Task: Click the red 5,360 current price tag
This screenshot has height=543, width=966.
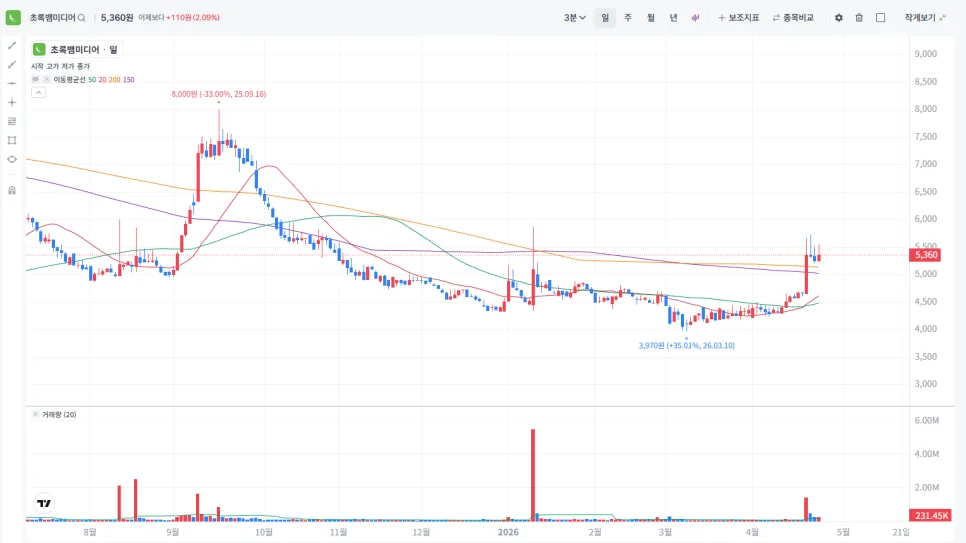Action: coord(925,255)
